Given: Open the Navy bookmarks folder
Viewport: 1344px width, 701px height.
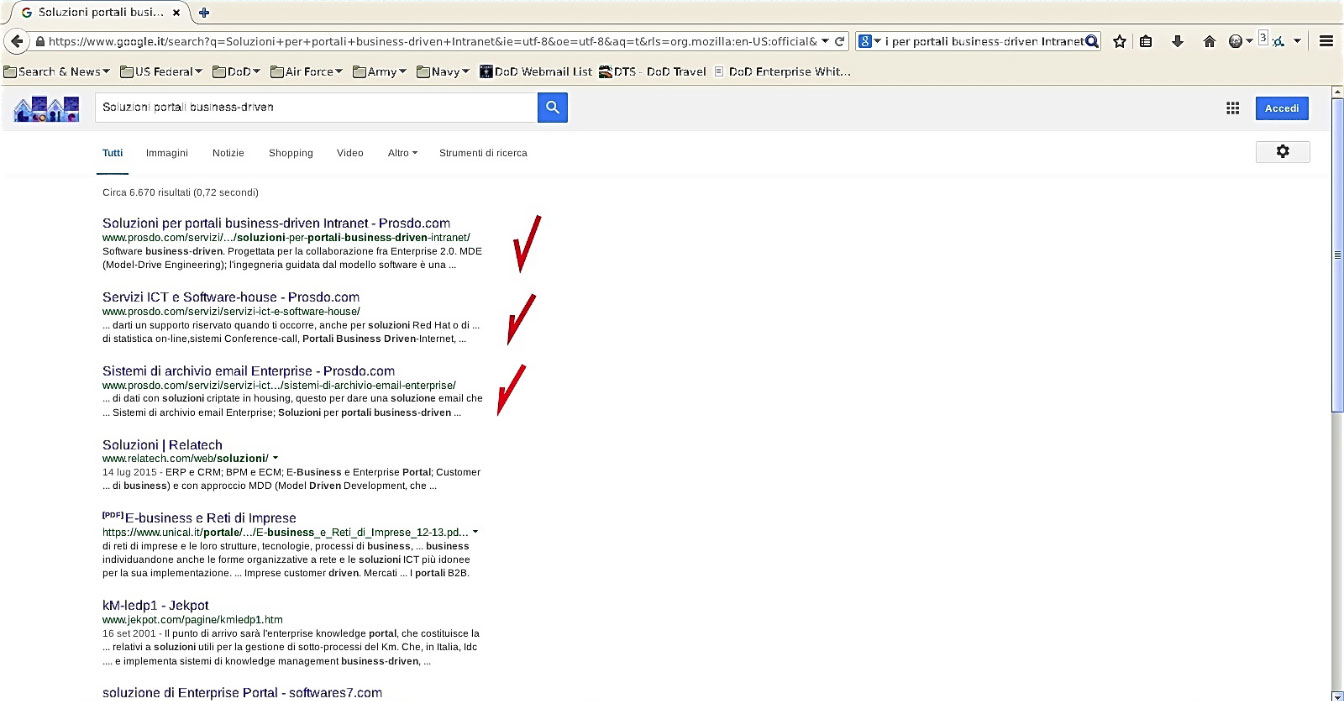Looking at the screenshot, I should 443,71.
